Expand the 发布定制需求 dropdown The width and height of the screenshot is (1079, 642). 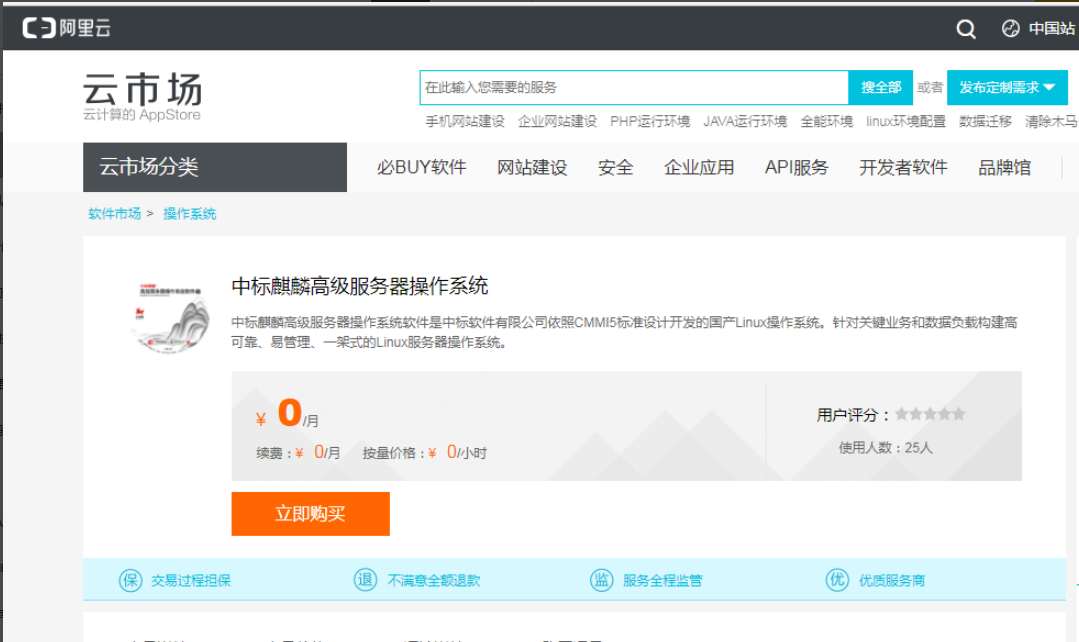pyautogui.click(x=1007, y=87)
